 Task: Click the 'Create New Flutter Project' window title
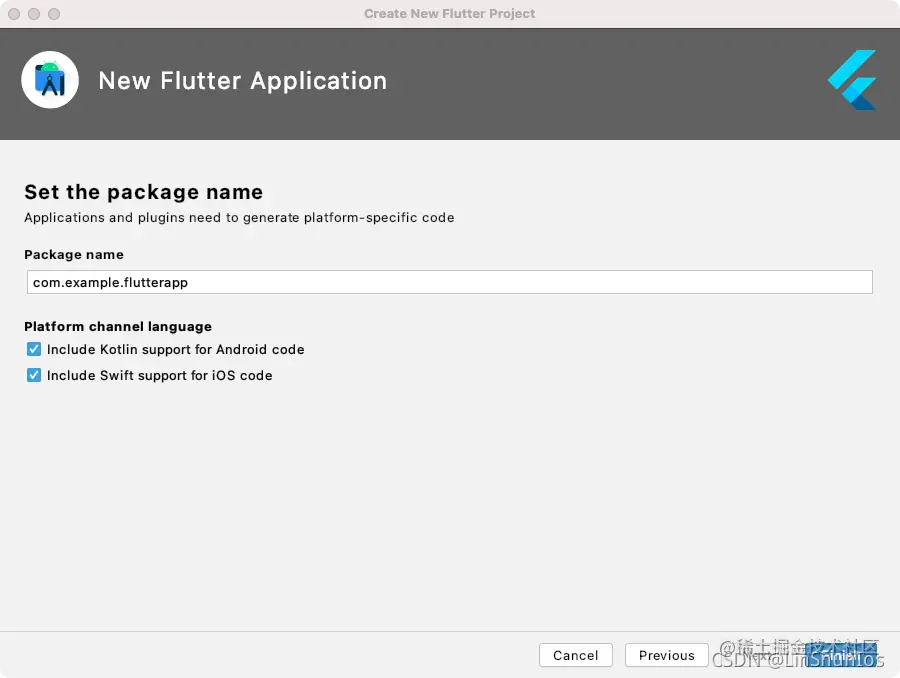tap(449, 13)
